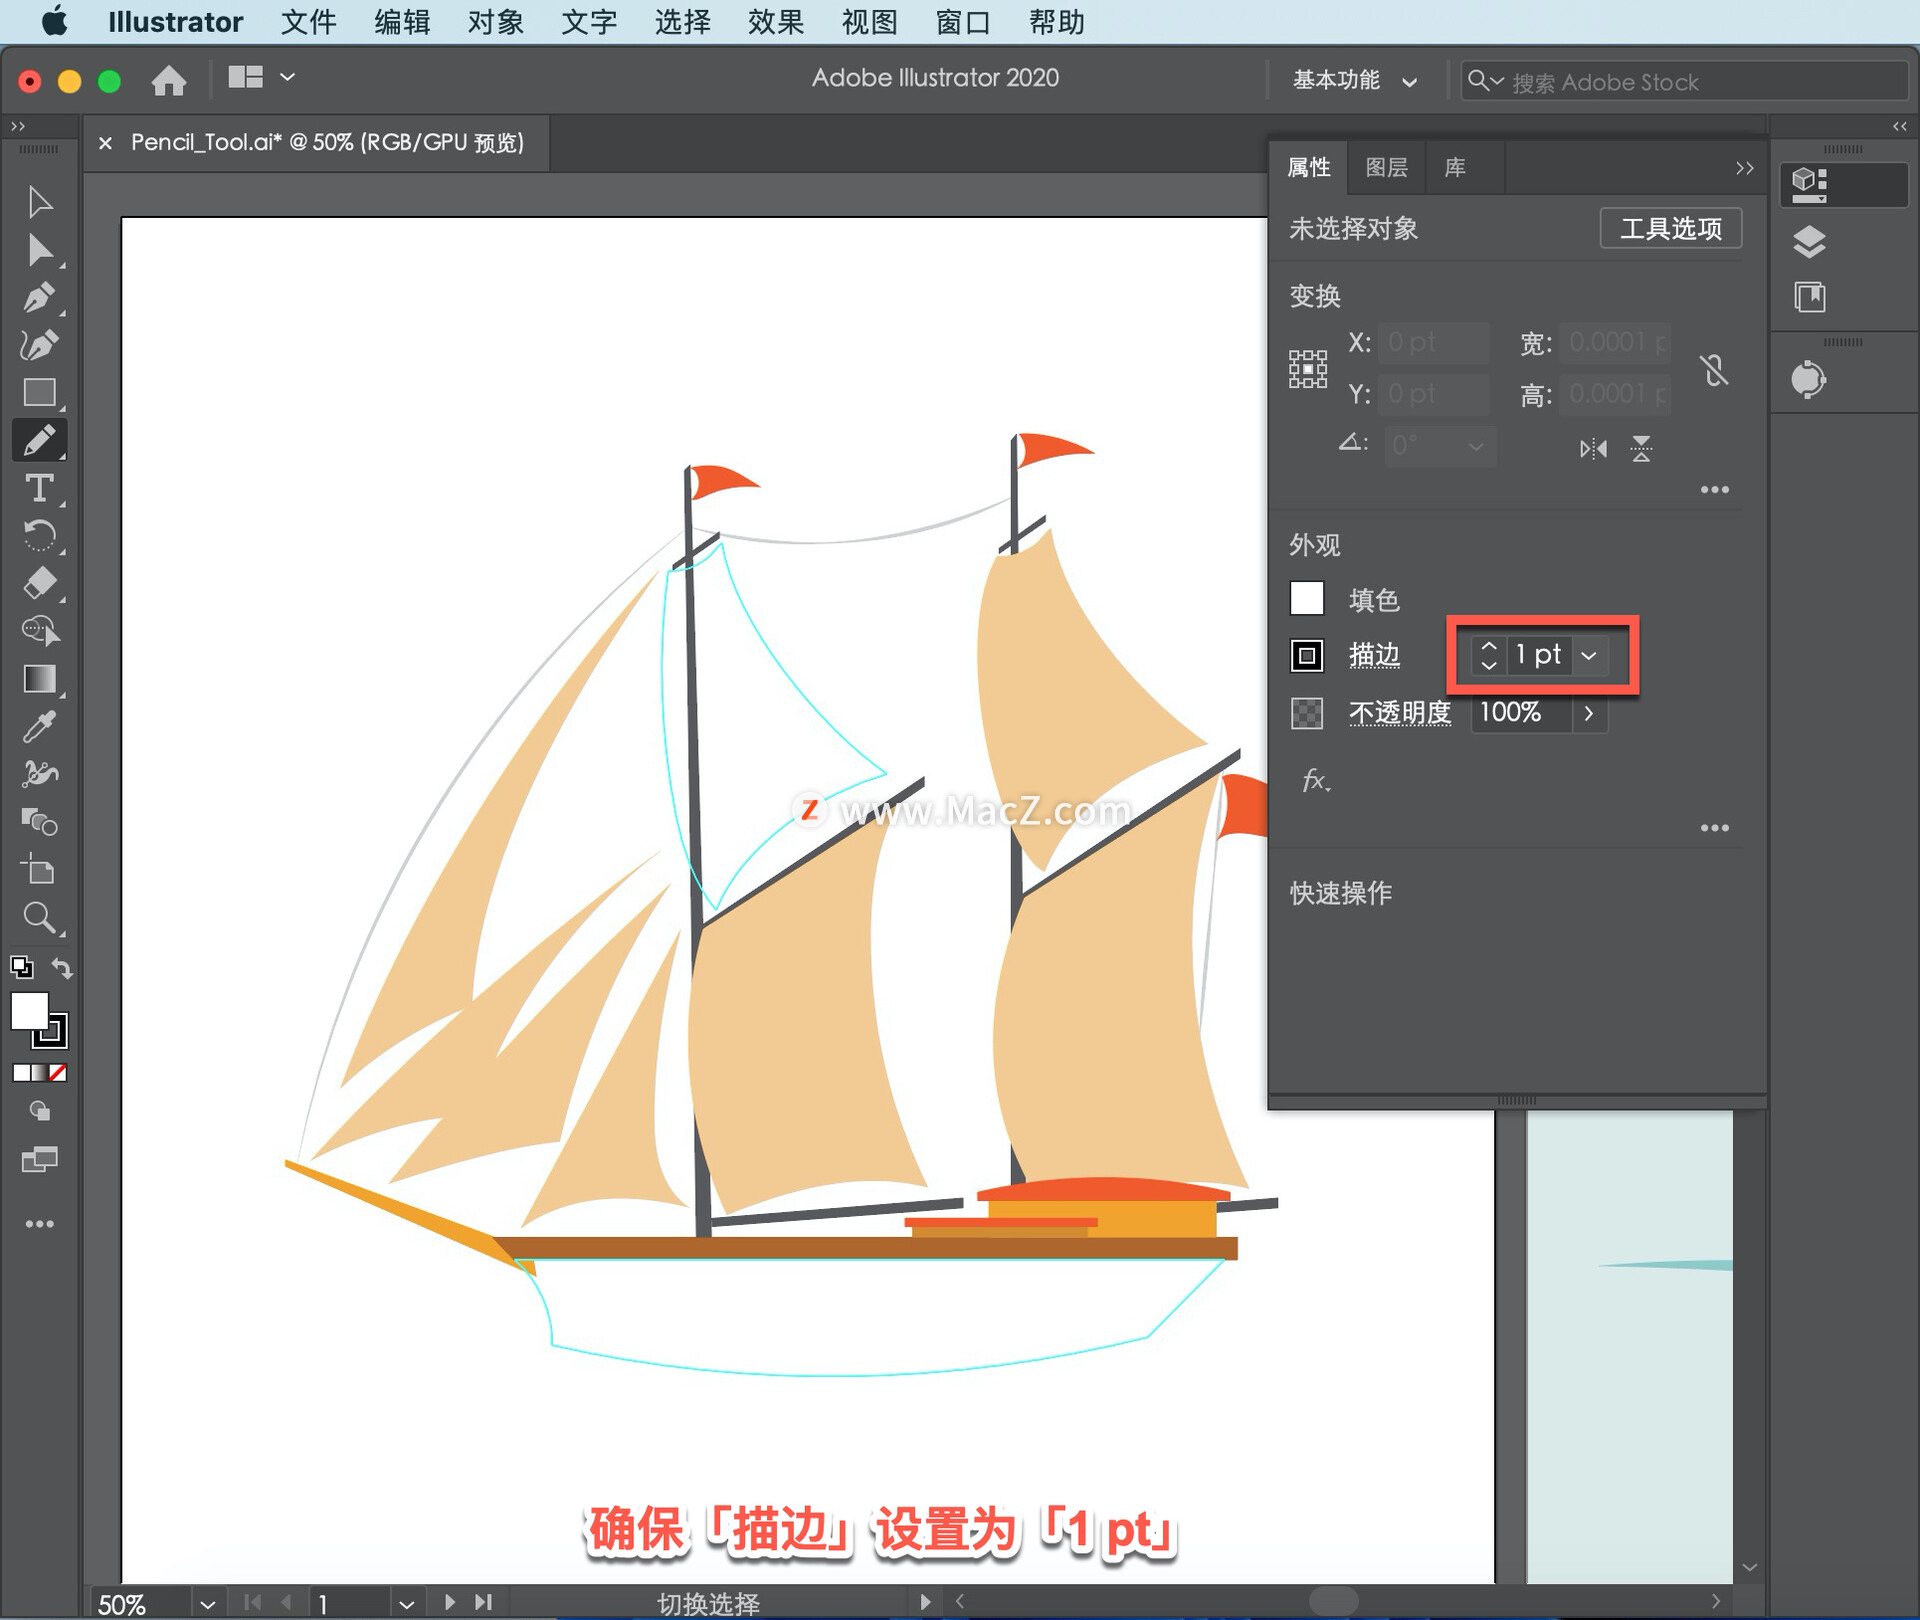The image size is (1920, 1620).
Task: Open the 效果 menu
Action: pyautogui.click(x=775, y=22)
